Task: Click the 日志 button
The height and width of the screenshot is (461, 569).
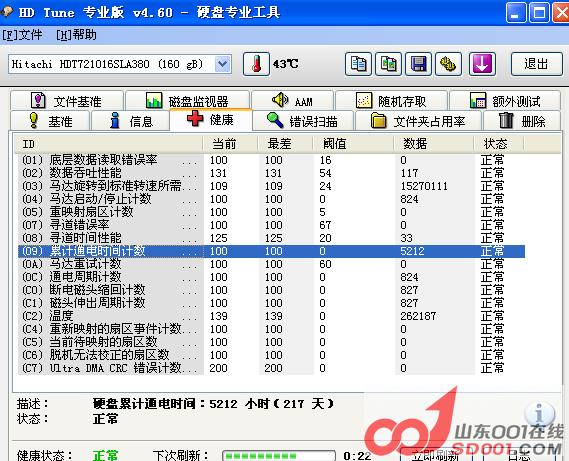Action: point(519,454)
